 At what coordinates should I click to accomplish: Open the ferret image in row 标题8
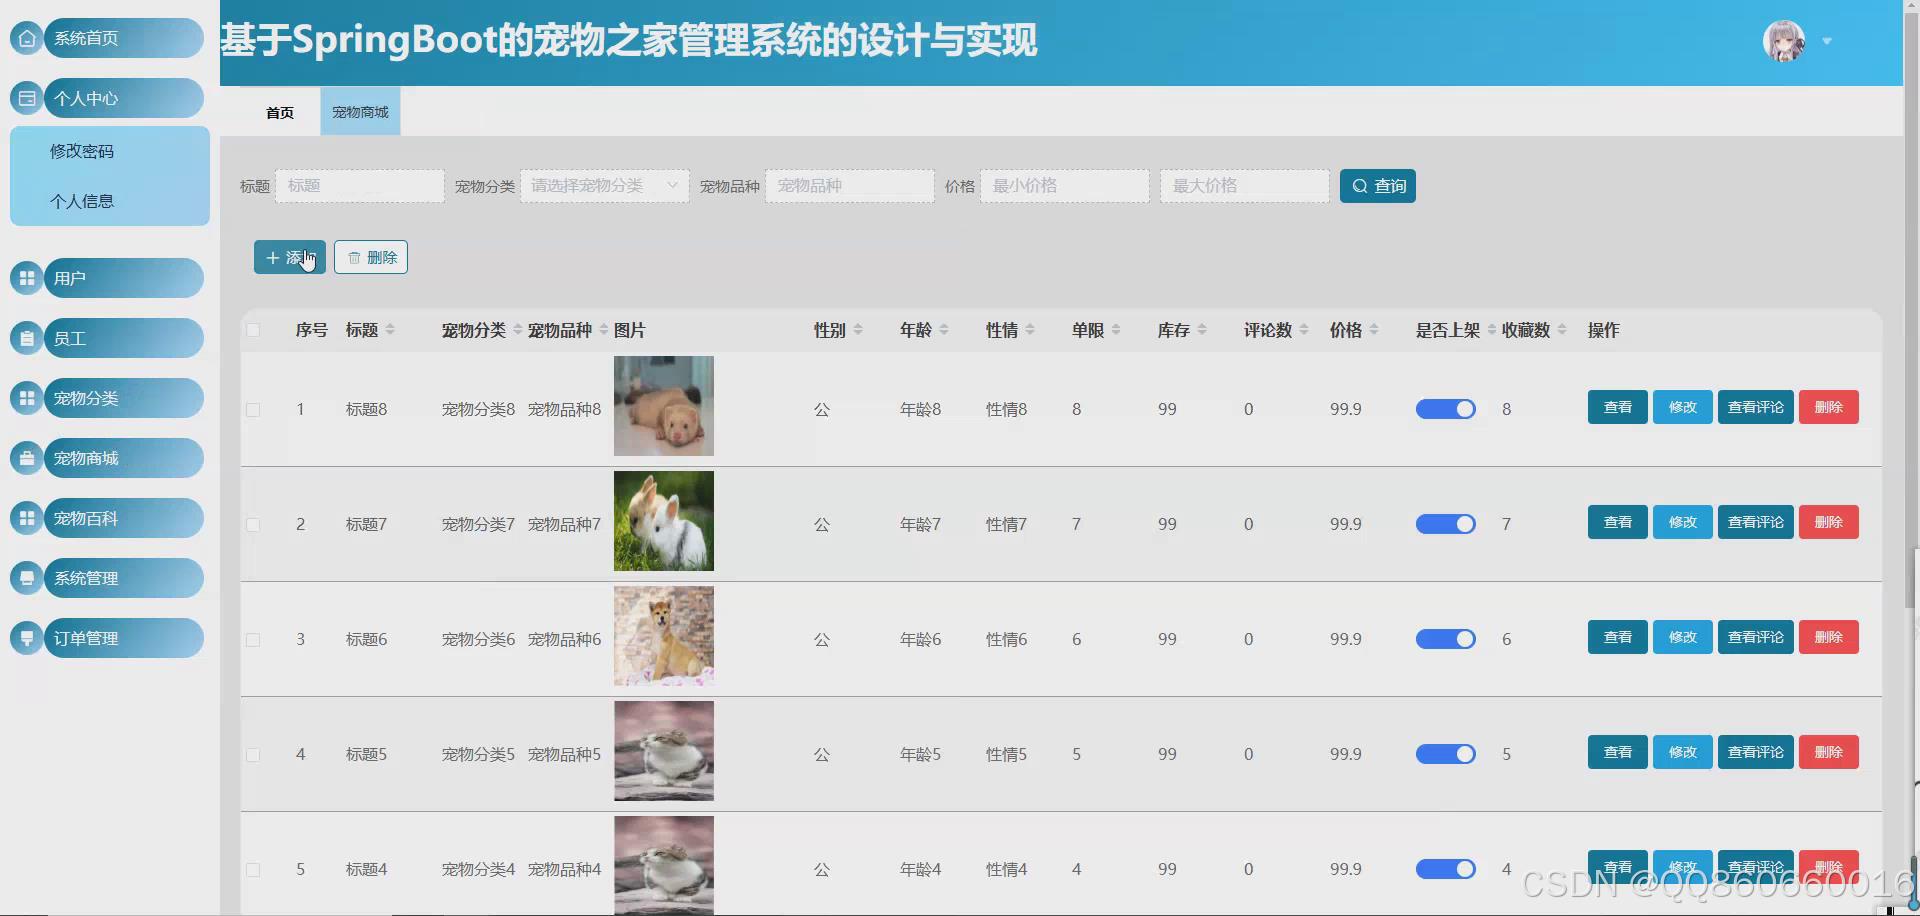664,406
